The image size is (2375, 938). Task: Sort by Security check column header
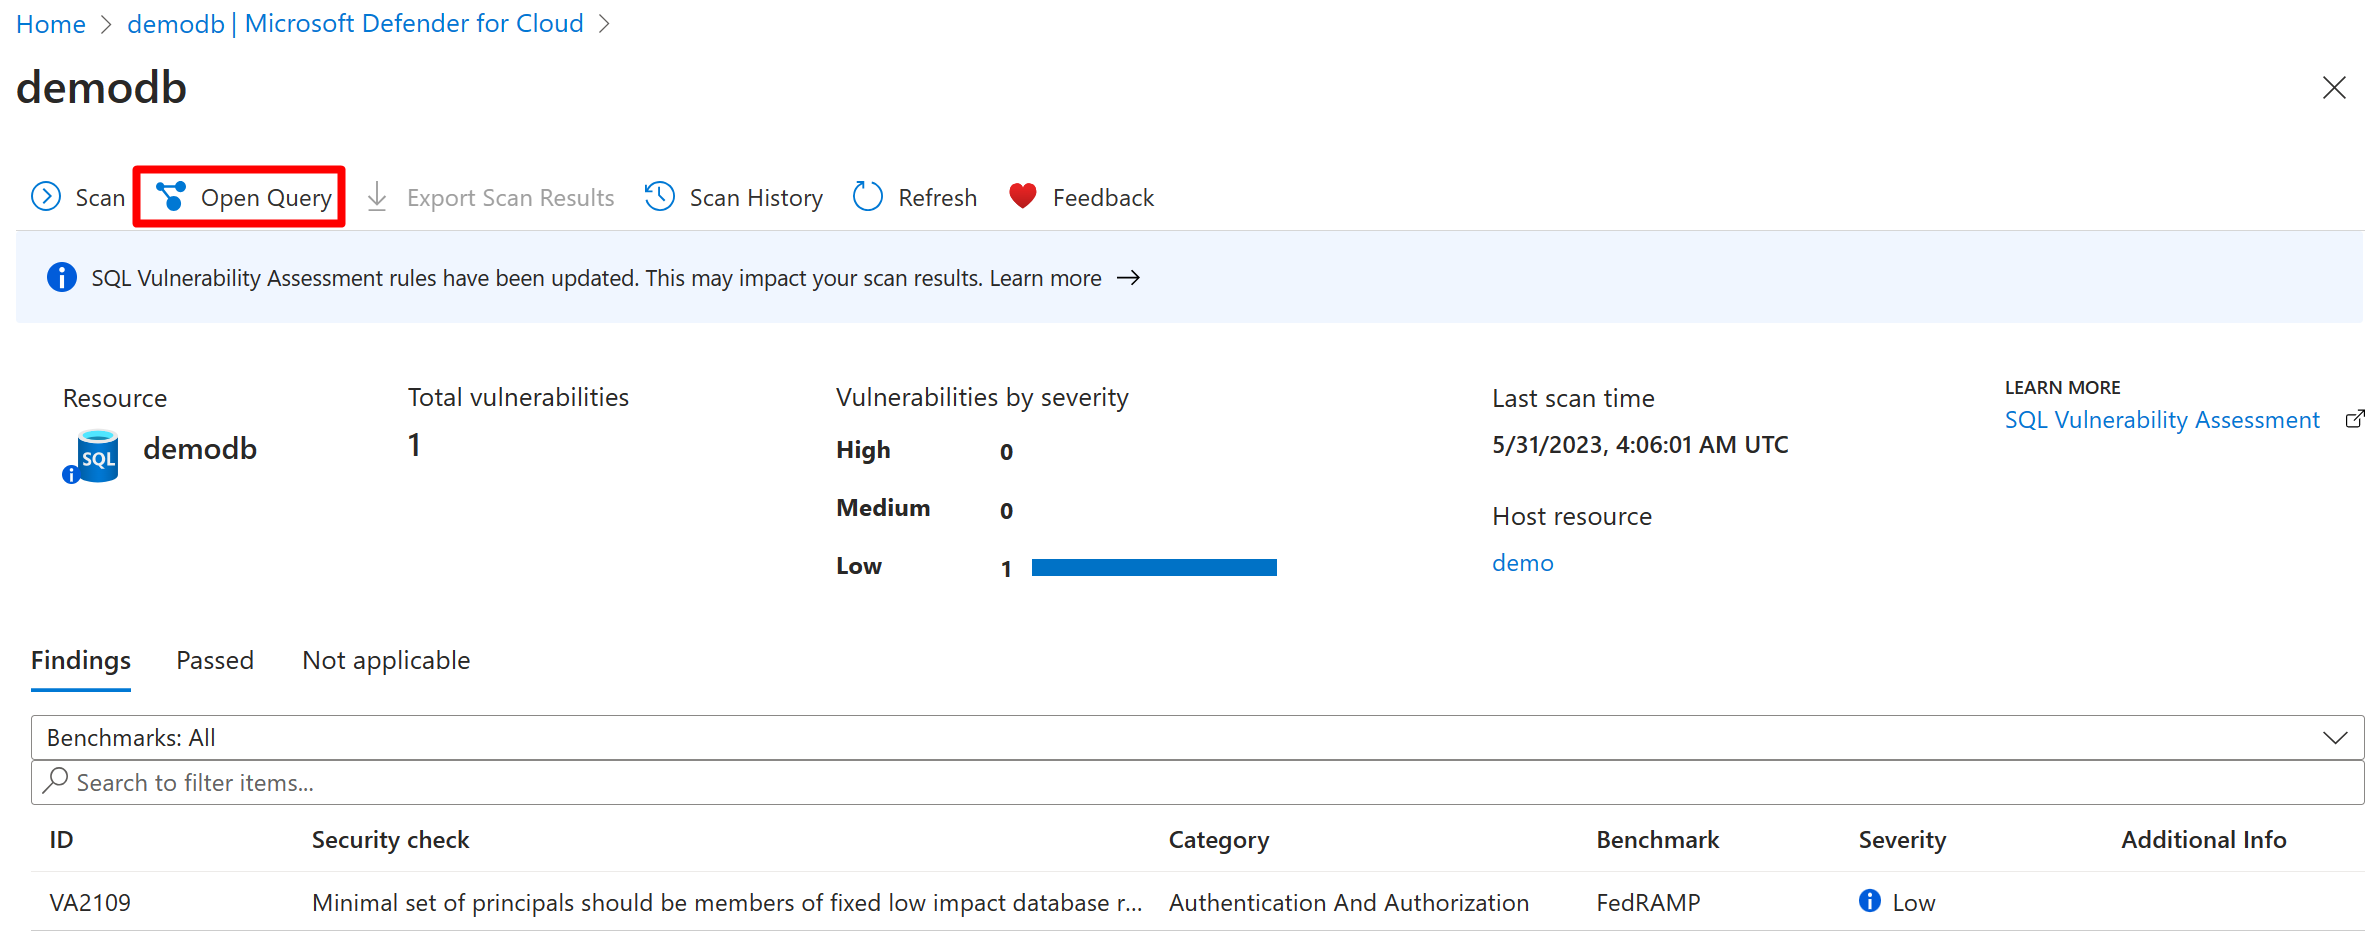[390, 840]
